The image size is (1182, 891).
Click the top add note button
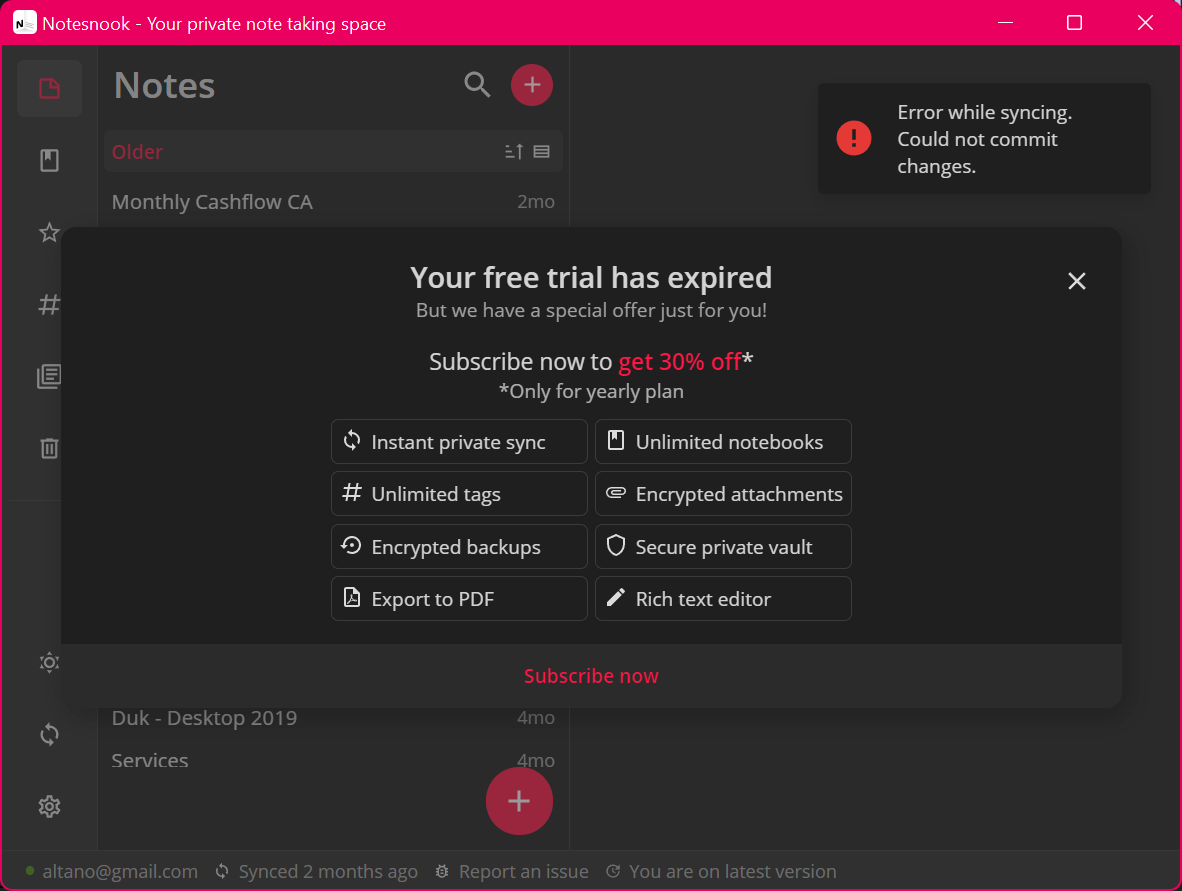pyautogui.click(x=531, y=84)
